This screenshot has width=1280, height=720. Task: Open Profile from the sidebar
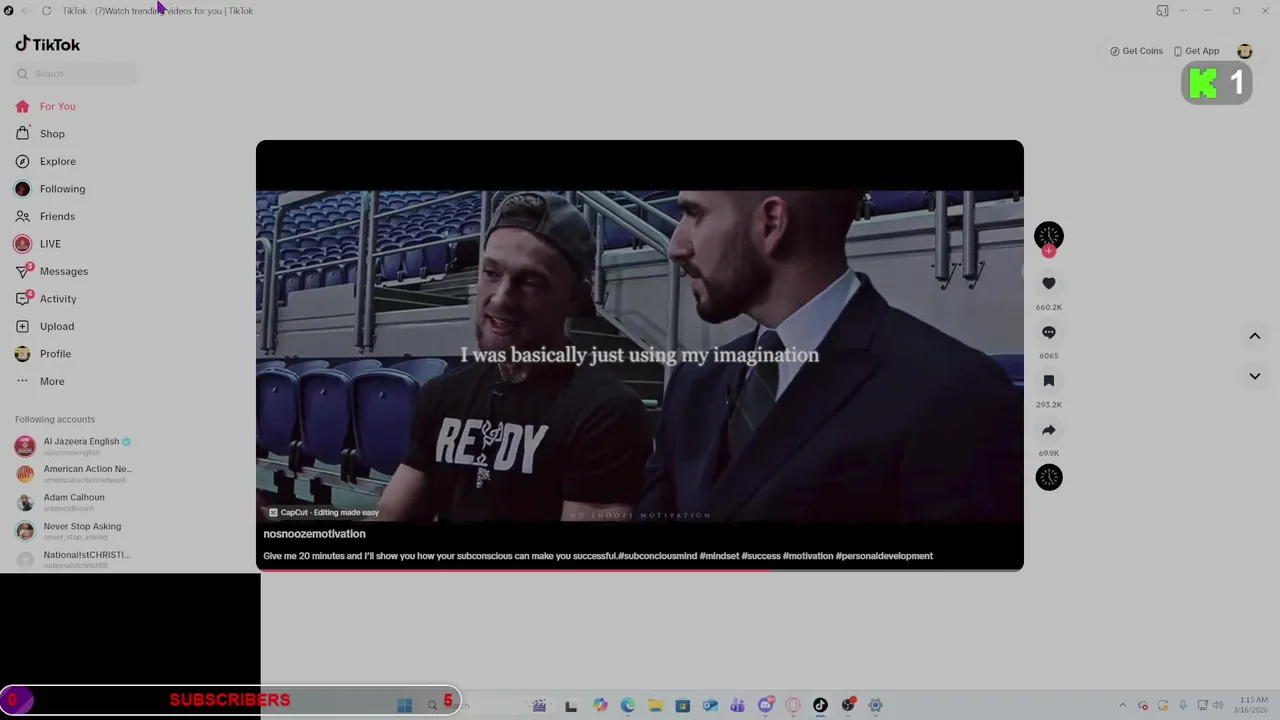pyautogui.click(x=55, y=354)
